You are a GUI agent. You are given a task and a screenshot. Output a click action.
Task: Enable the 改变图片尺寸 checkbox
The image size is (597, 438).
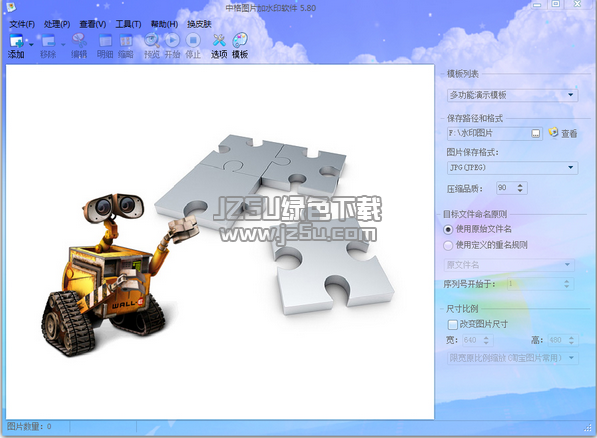click(452, 325)
